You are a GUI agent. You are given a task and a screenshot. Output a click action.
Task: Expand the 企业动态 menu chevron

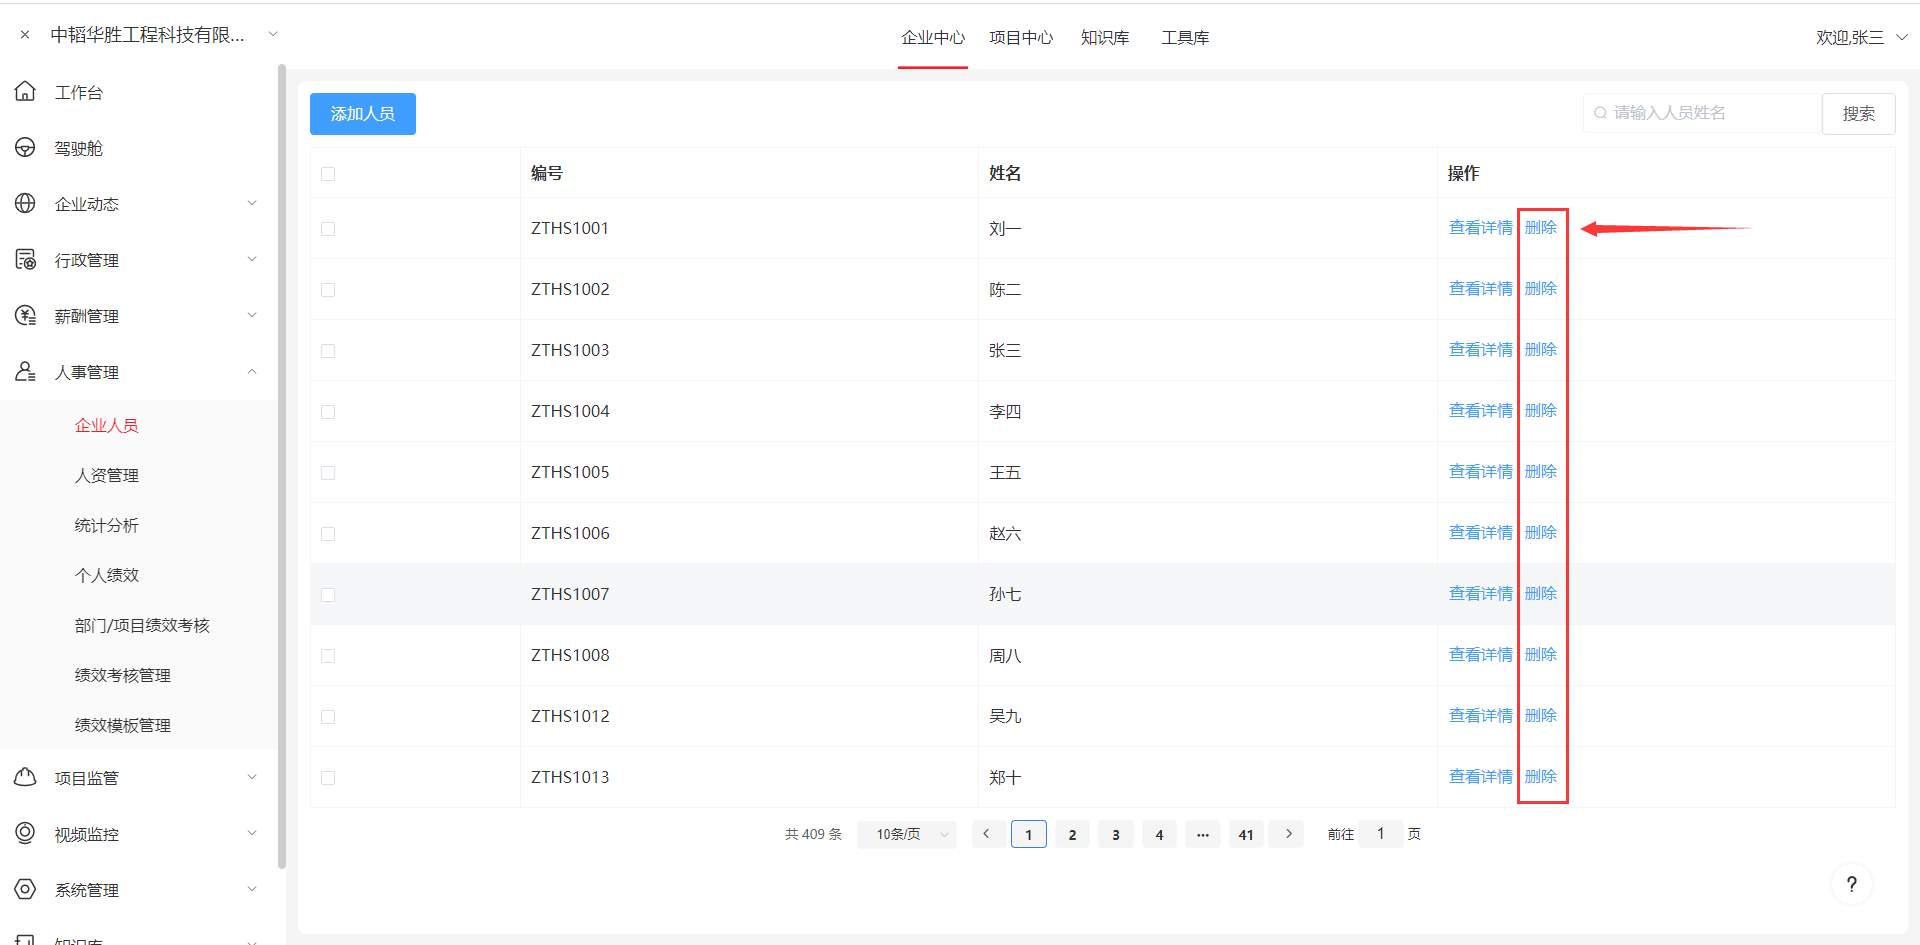(x=252, y=203)
